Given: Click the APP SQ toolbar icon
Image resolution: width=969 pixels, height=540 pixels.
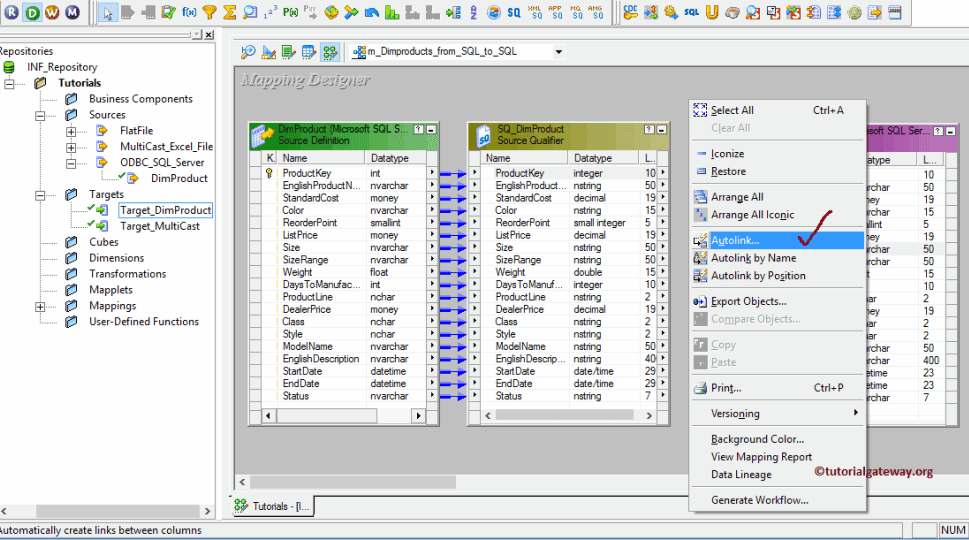Looking at the screenshot, I should tap(556, 12).
